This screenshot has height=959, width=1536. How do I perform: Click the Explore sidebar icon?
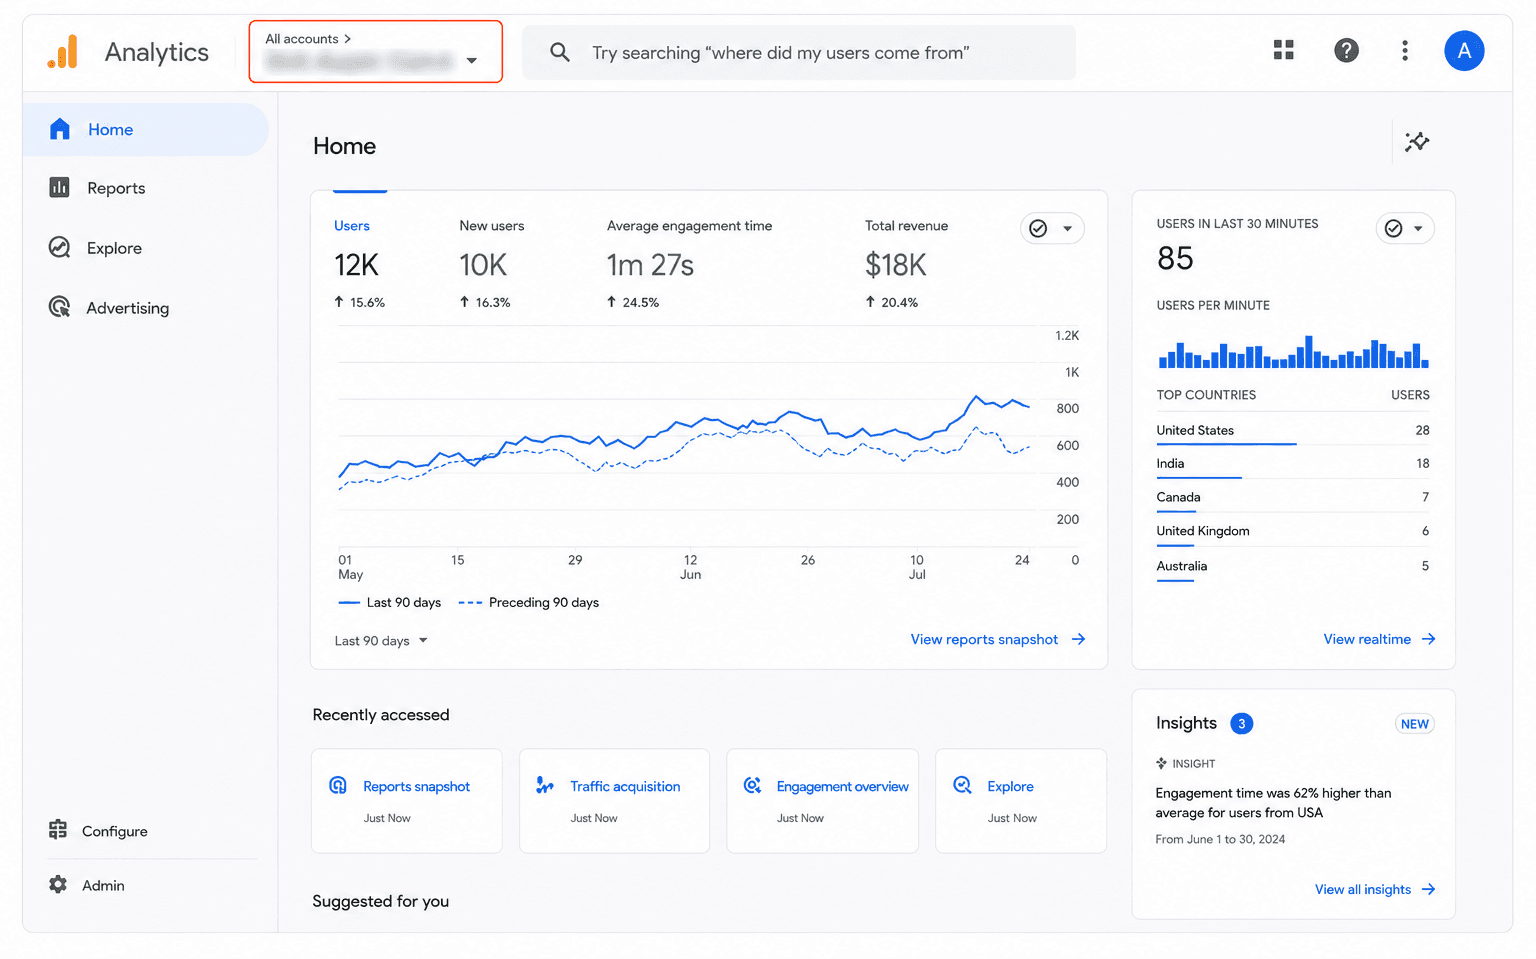coord(59,247)
